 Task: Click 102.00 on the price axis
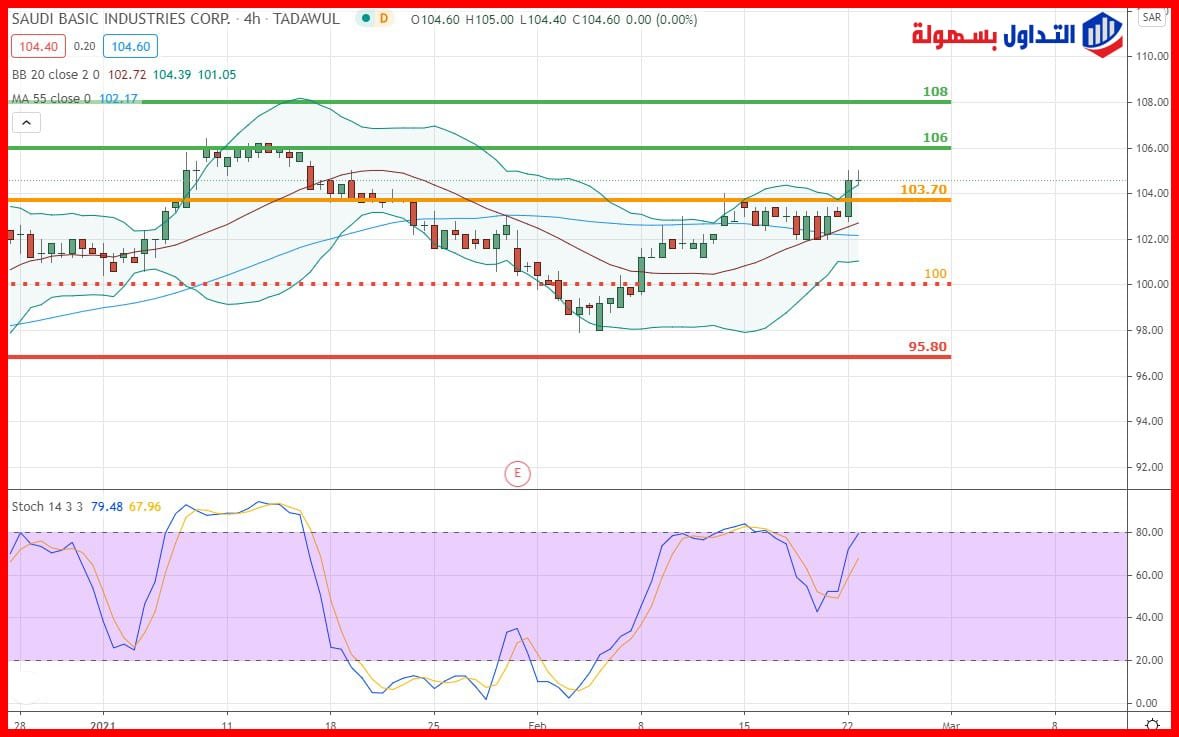(x=1152, y=239)
